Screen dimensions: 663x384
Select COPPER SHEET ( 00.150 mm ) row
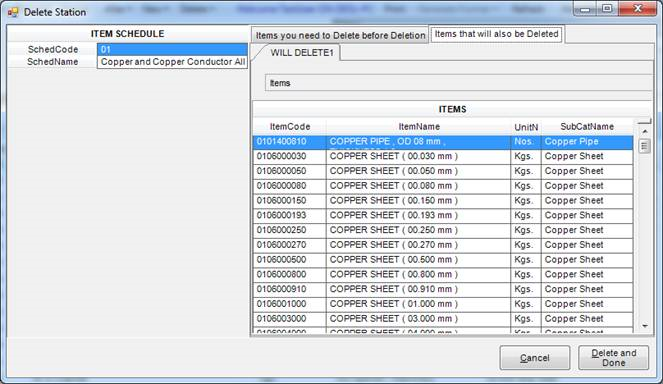(x=443, y=201)
